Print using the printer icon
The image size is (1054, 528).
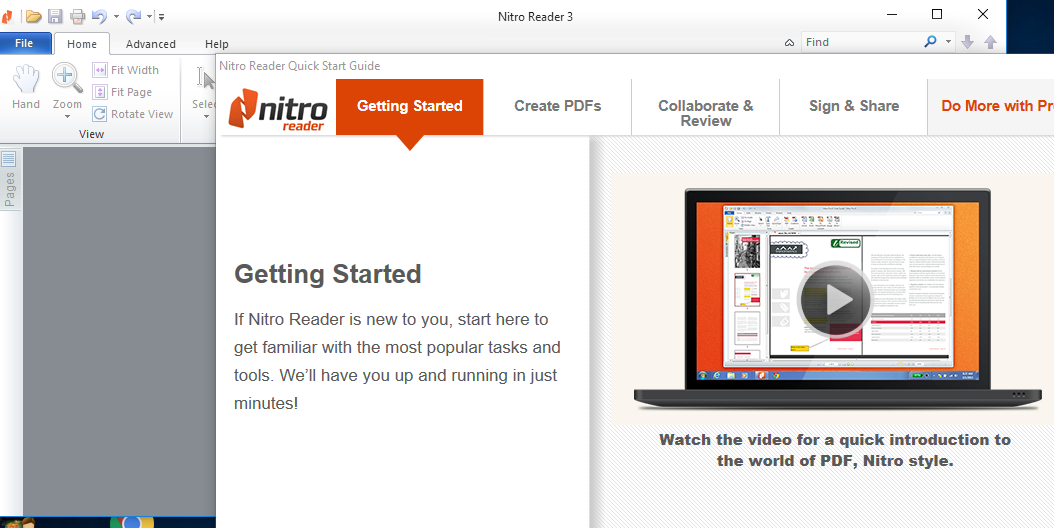77,16
